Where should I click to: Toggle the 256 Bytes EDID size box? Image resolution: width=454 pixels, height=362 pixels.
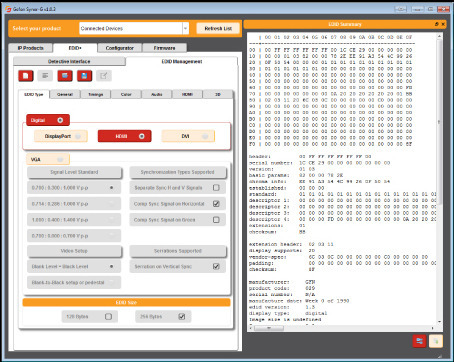(x=182, y=316)
